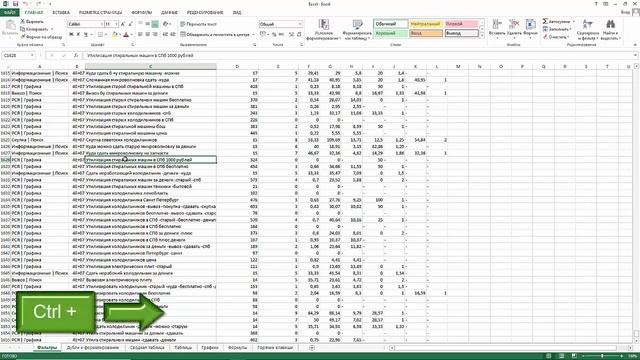The width and height of the screenshot is (640, 360).
Task: Center cell text horizontally
Action: [147, 35]
